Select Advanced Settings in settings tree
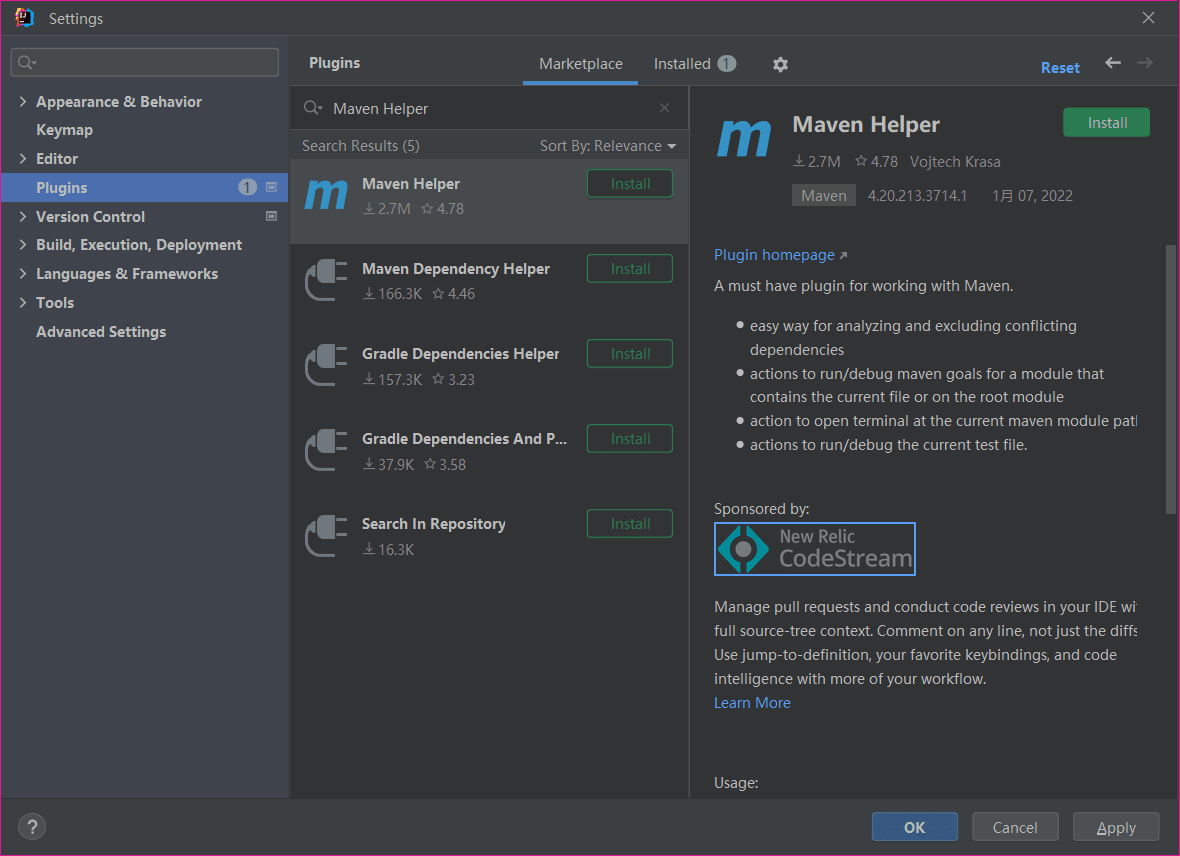 (101, 332)
